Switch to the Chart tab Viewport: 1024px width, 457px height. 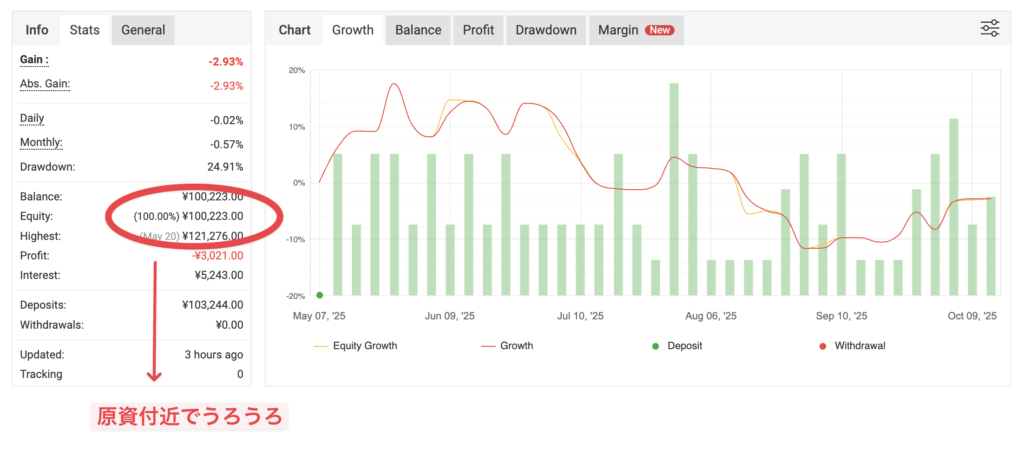294,30
